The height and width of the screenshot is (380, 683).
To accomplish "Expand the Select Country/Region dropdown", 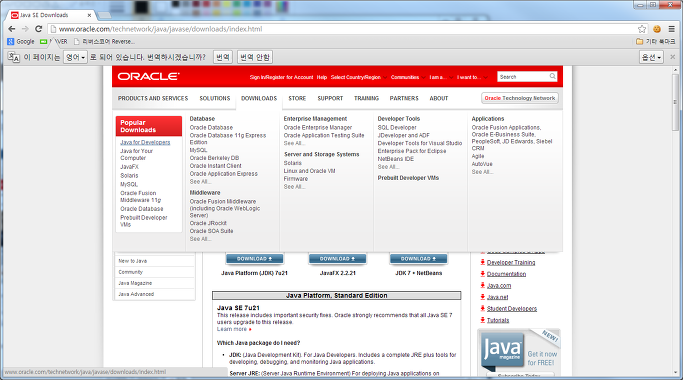I will coord(358,77).
